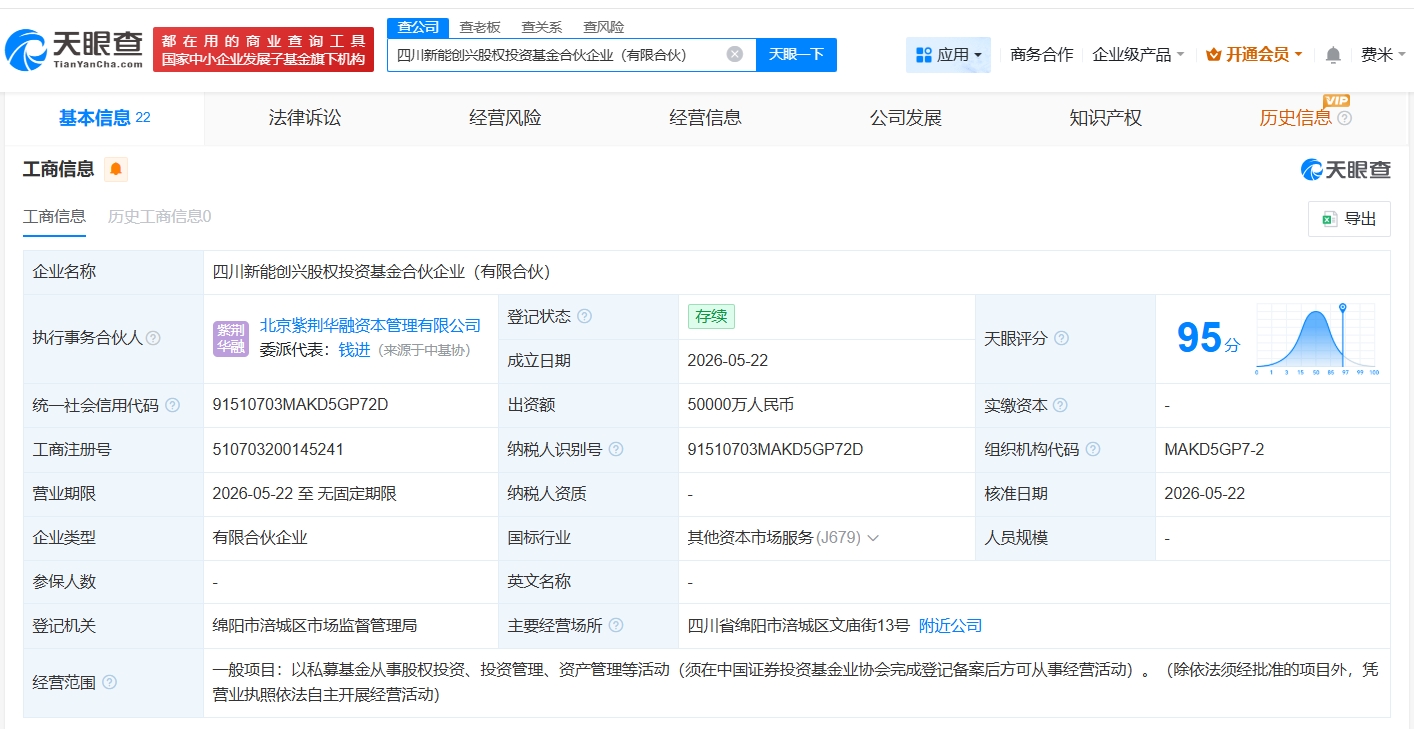Clear the search box with the X icon

734,54
